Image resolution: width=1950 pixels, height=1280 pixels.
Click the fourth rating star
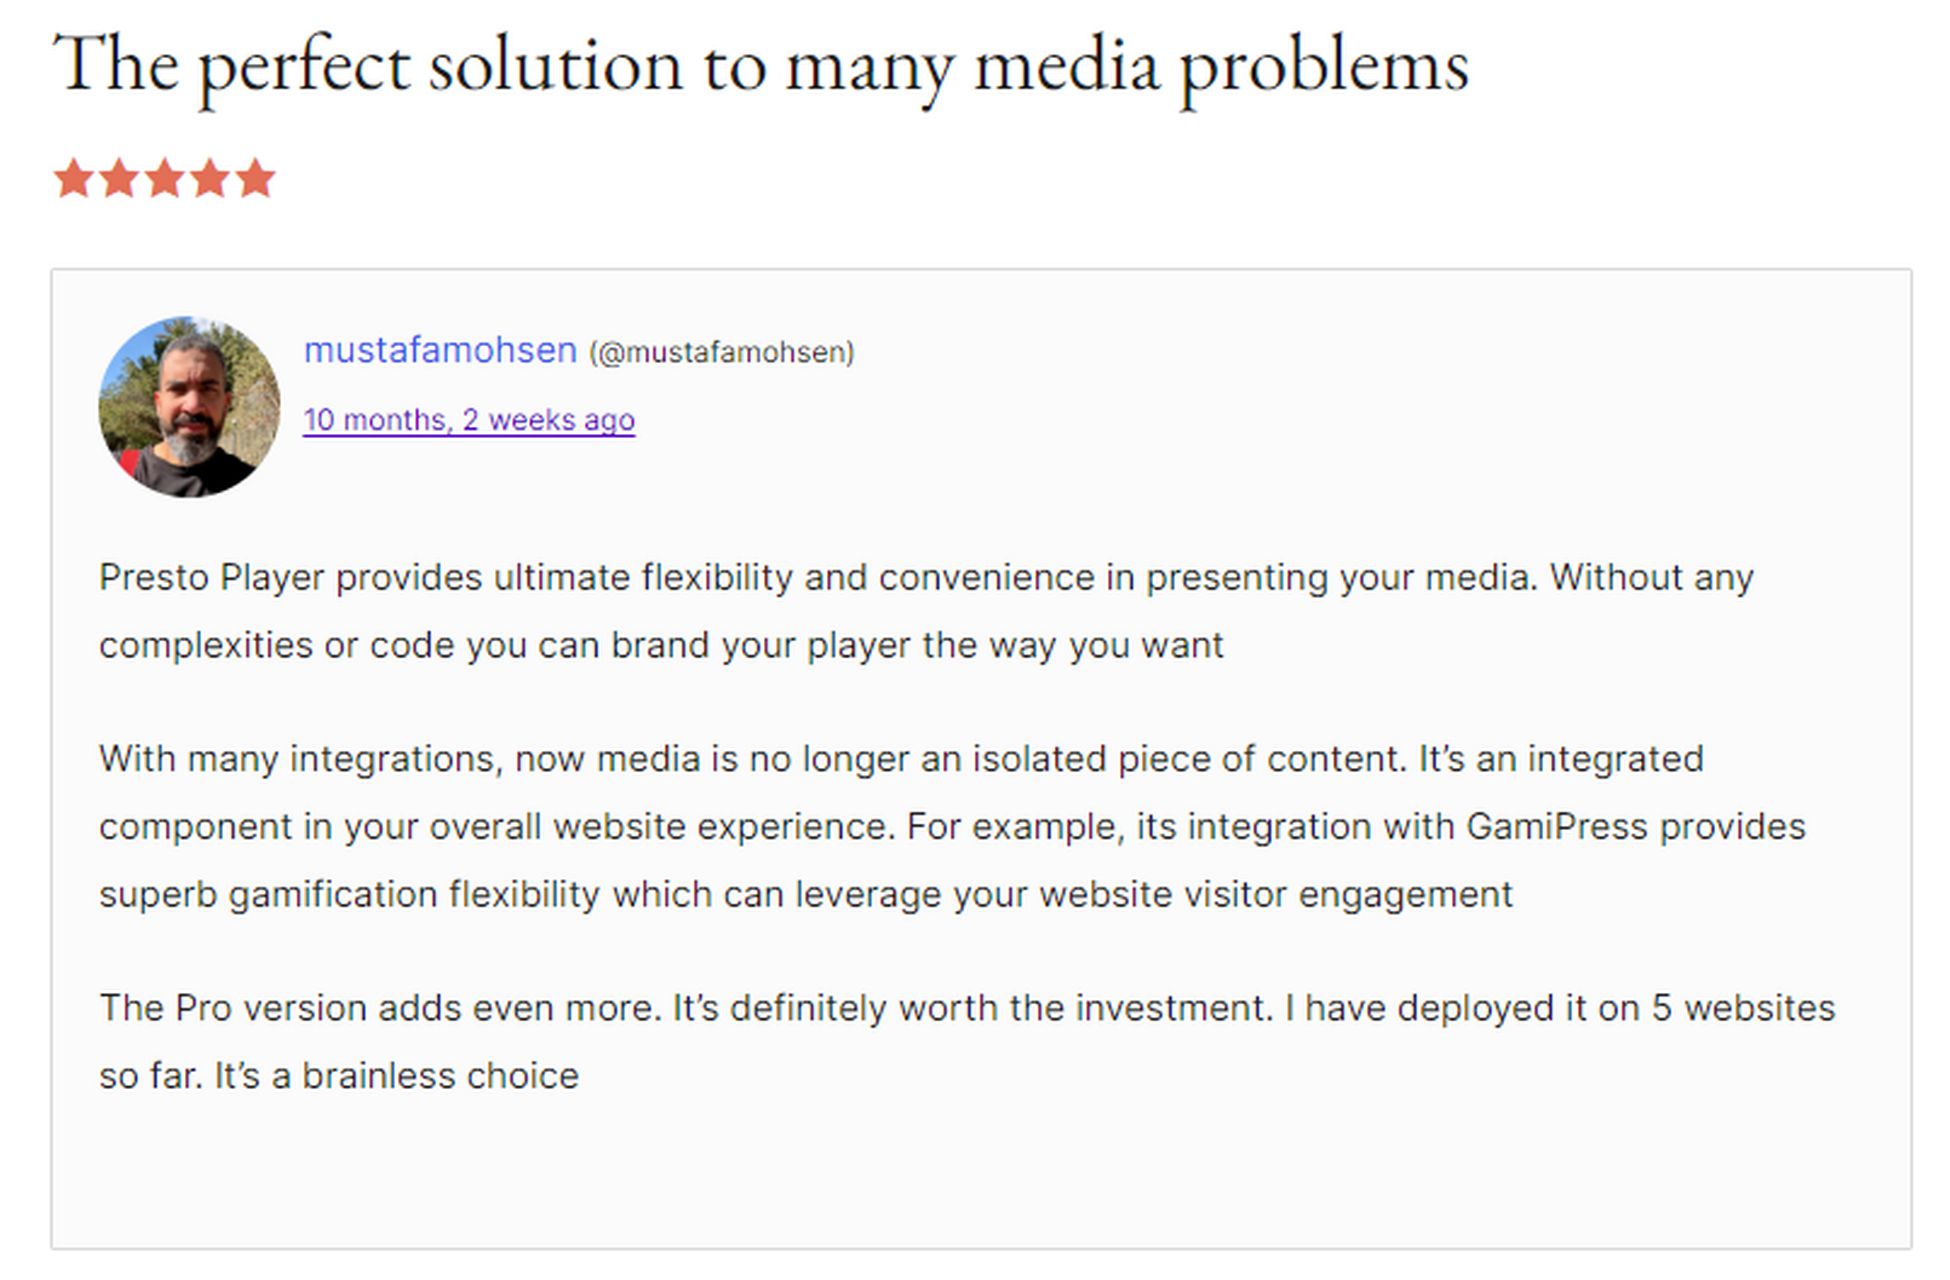[211, 178]
